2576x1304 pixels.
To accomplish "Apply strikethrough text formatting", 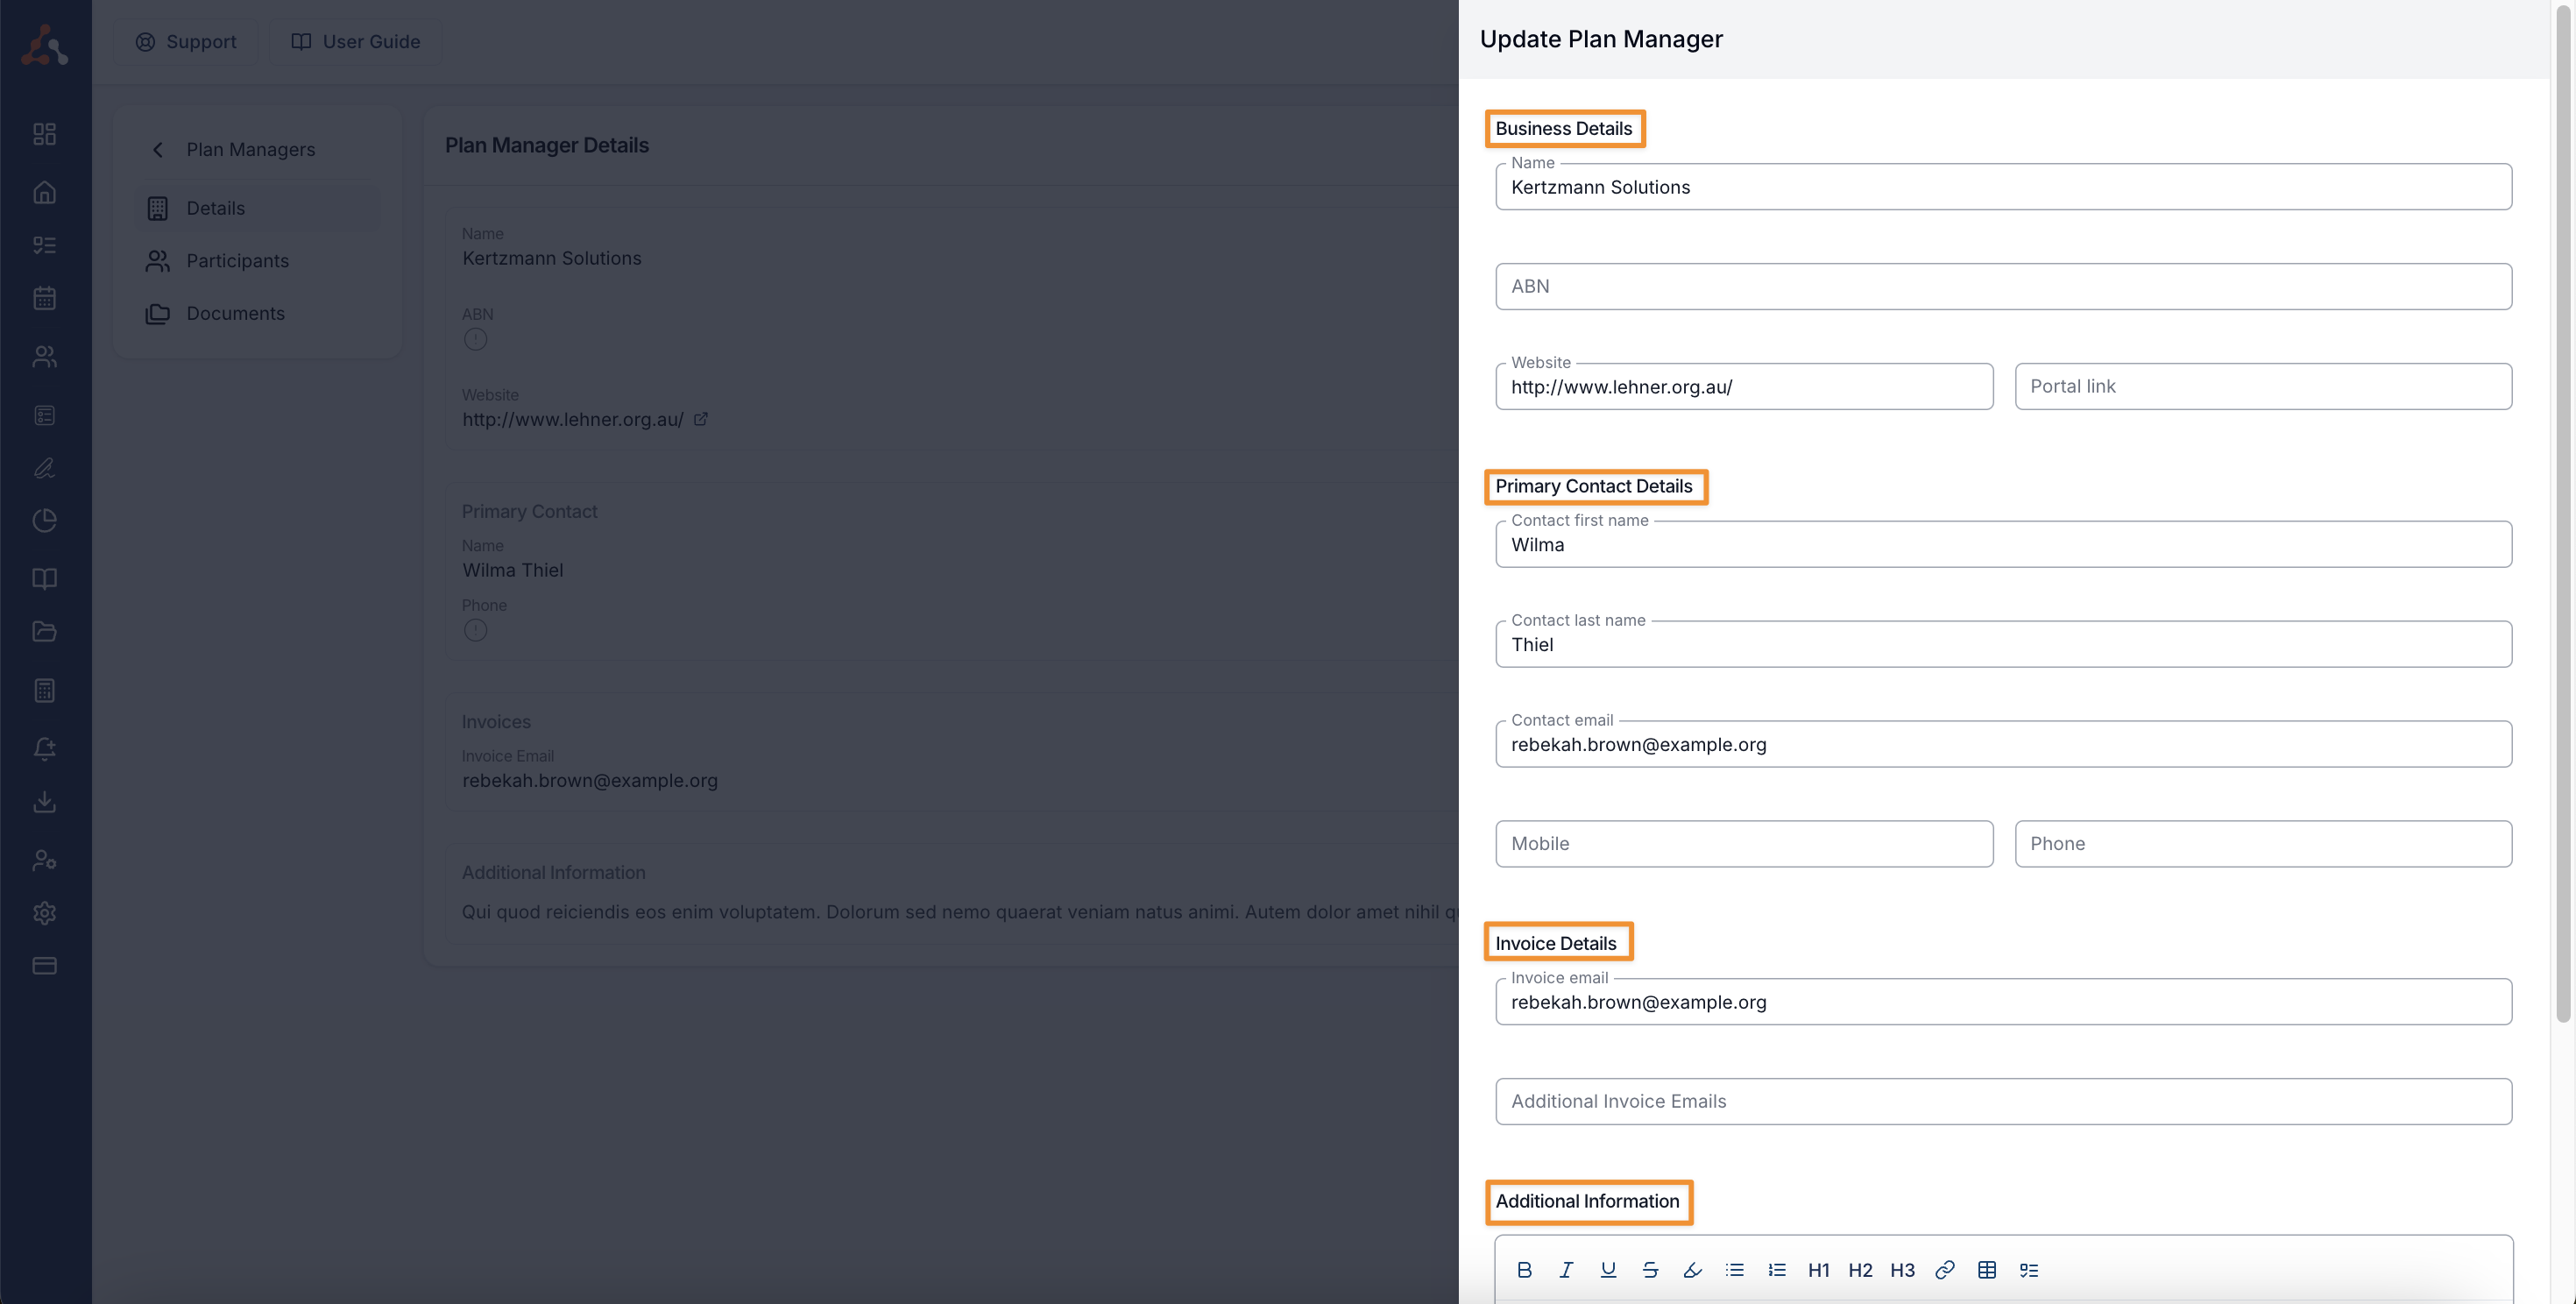I will (1650, 1270).
